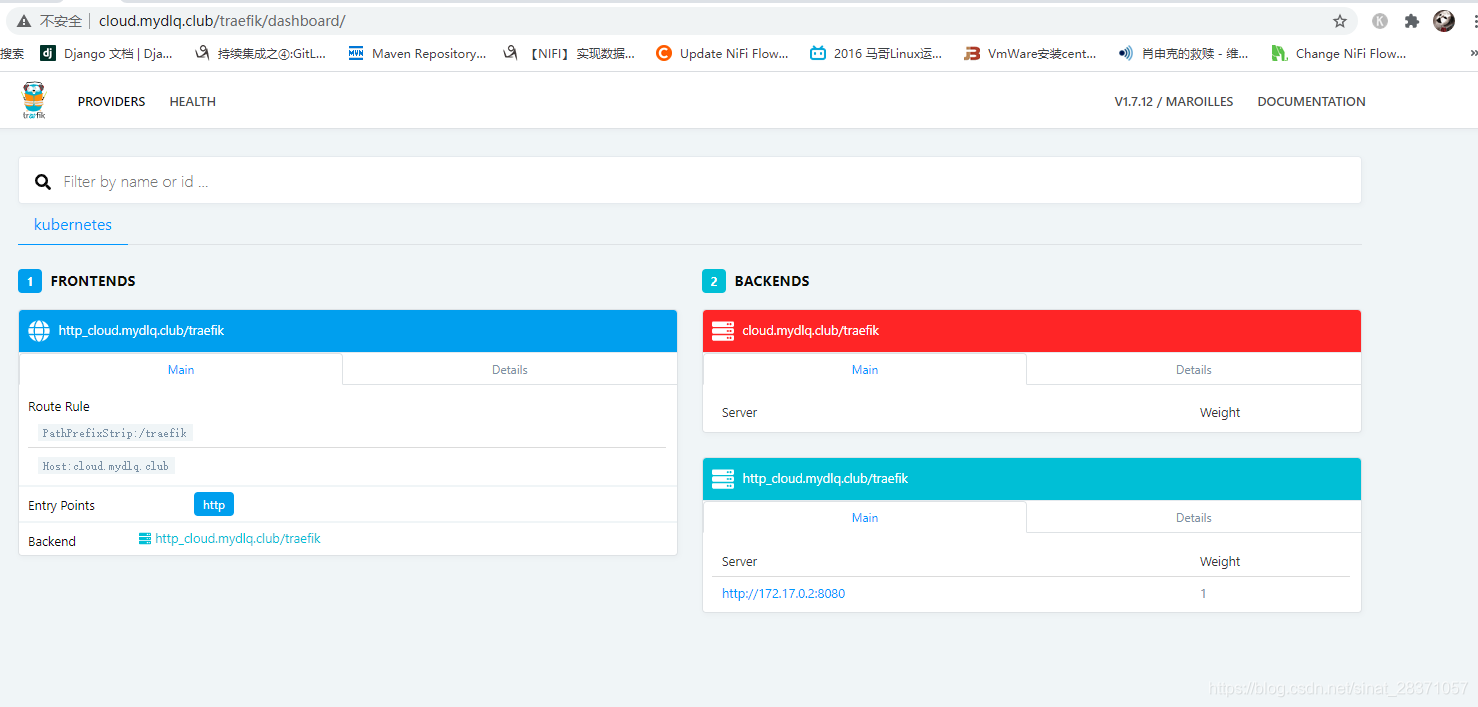
Task: Click server icon on red cloud.mydlq.club/traefik backend
Action: click(723, 331)
